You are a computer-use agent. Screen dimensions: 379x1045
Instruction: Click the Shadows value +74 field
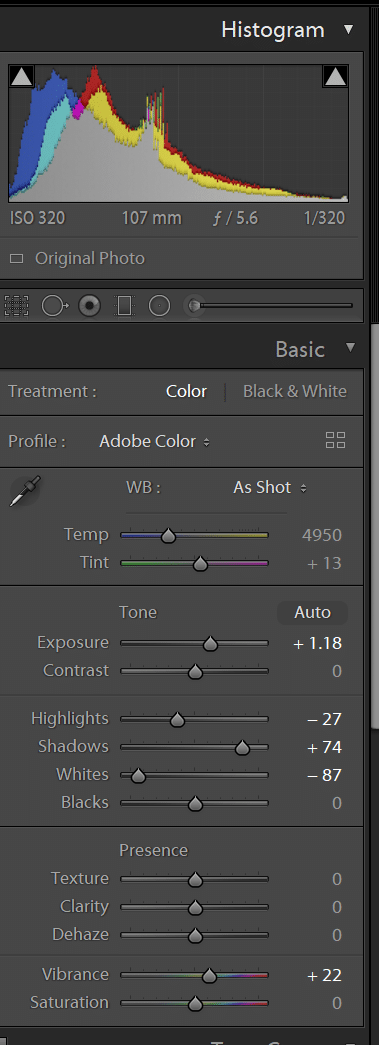324,747
